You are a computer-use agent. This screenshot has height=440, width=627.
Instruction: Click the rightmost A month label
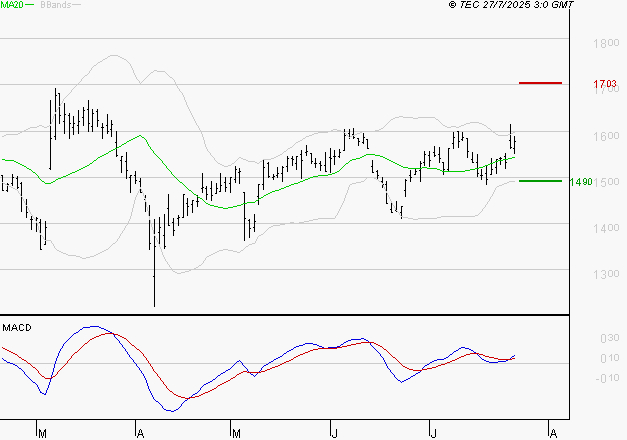coord(553,433)
